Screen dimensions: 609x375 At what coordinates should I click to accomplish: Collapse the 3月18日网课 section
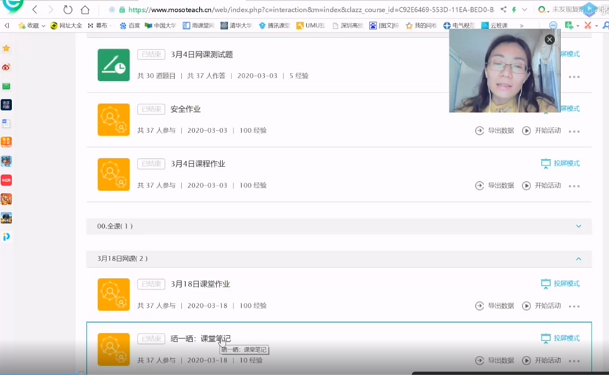[578, 259]
